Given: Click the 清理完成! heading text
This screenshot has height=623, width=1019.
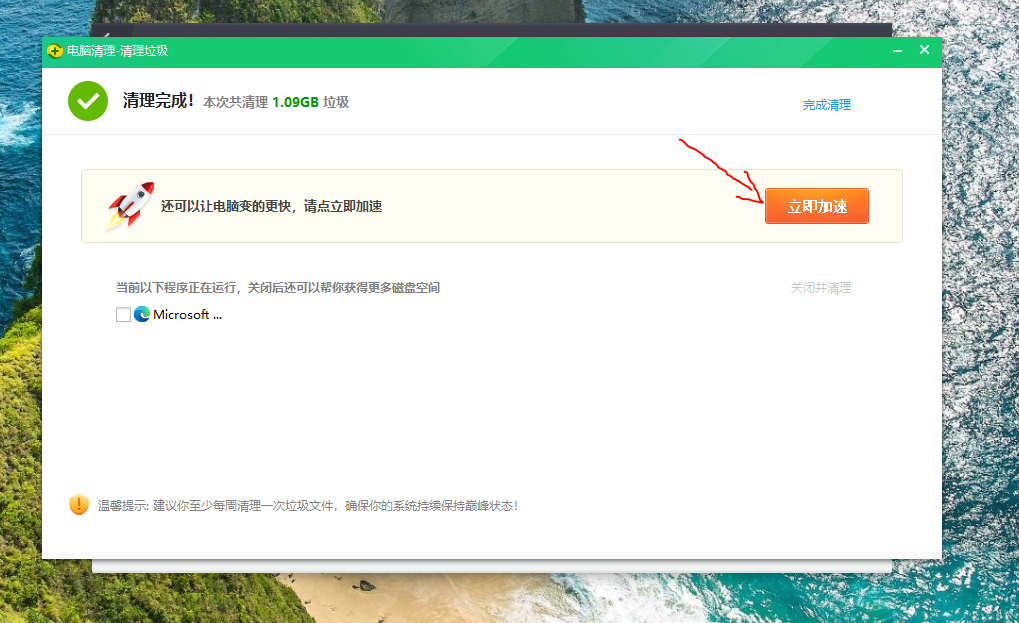Looking at the screenshot, I should click(159, 101).
